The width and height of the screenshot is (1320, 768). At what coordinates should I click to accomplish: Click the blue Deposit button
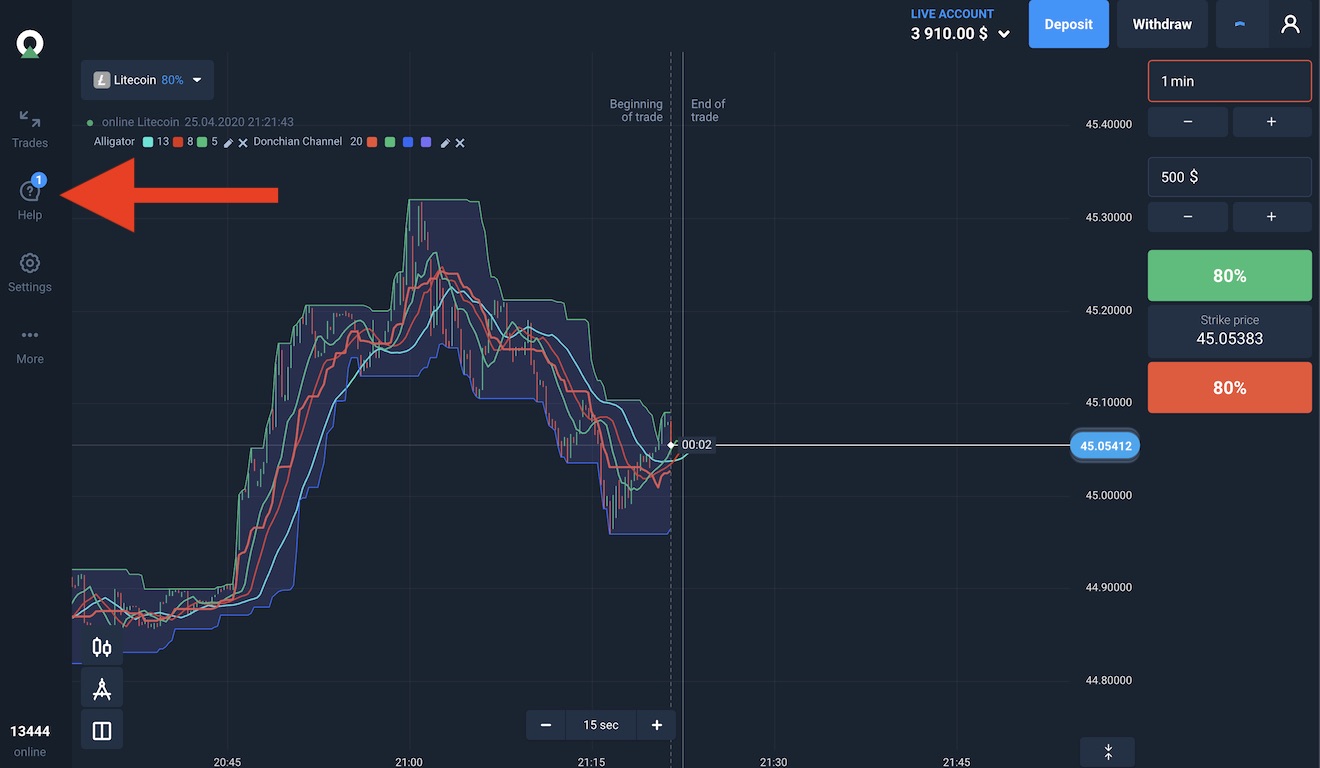coord(1068,24)
